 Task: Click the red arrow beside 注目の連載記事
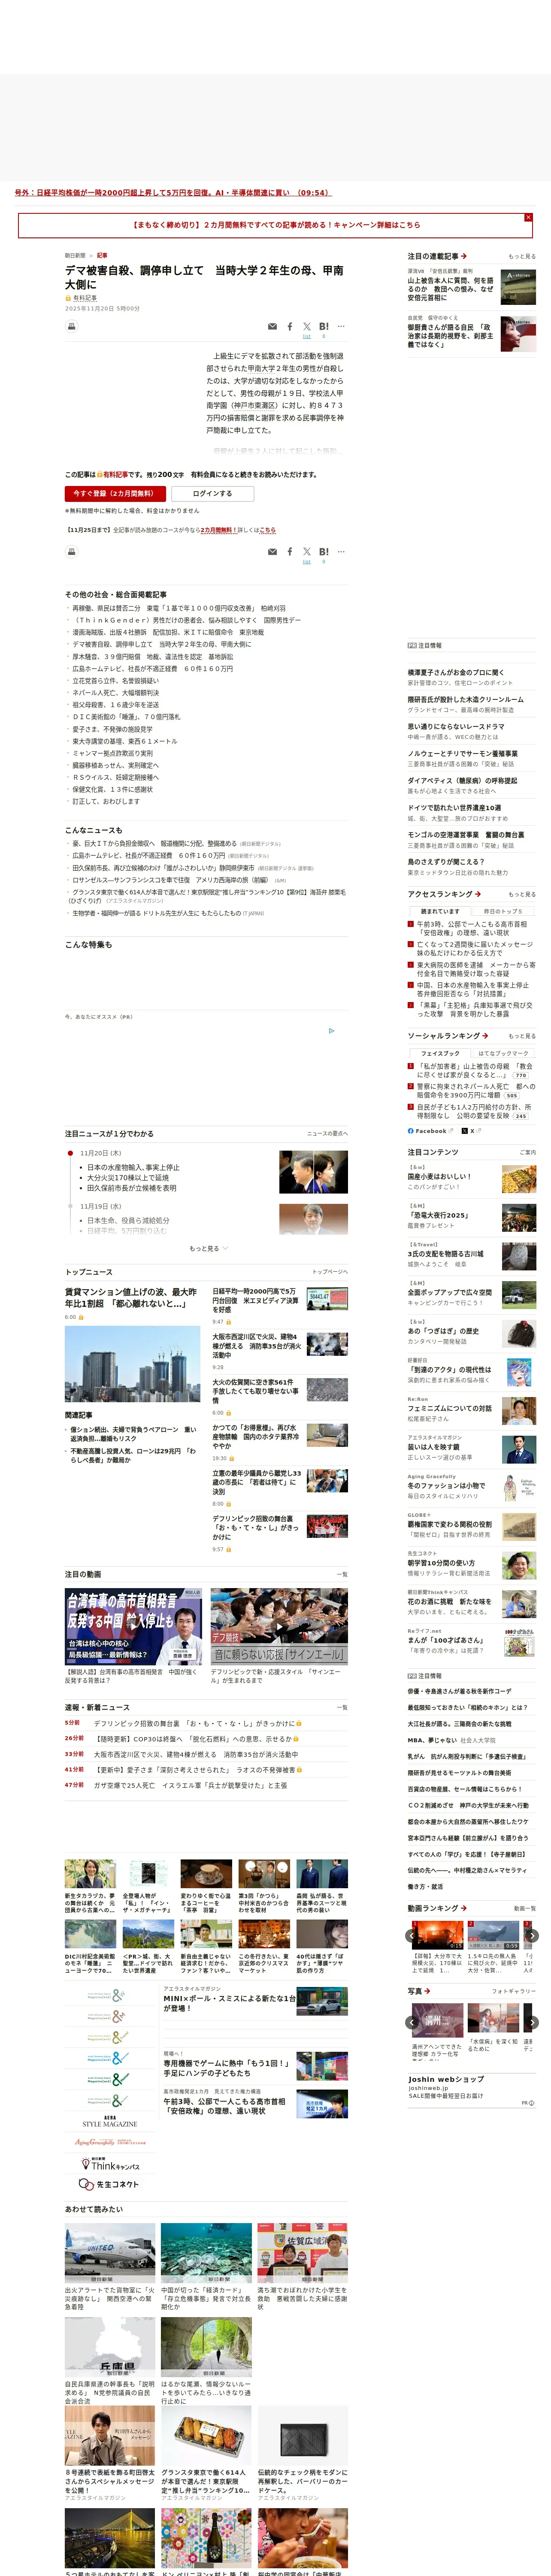coord(464,256)
